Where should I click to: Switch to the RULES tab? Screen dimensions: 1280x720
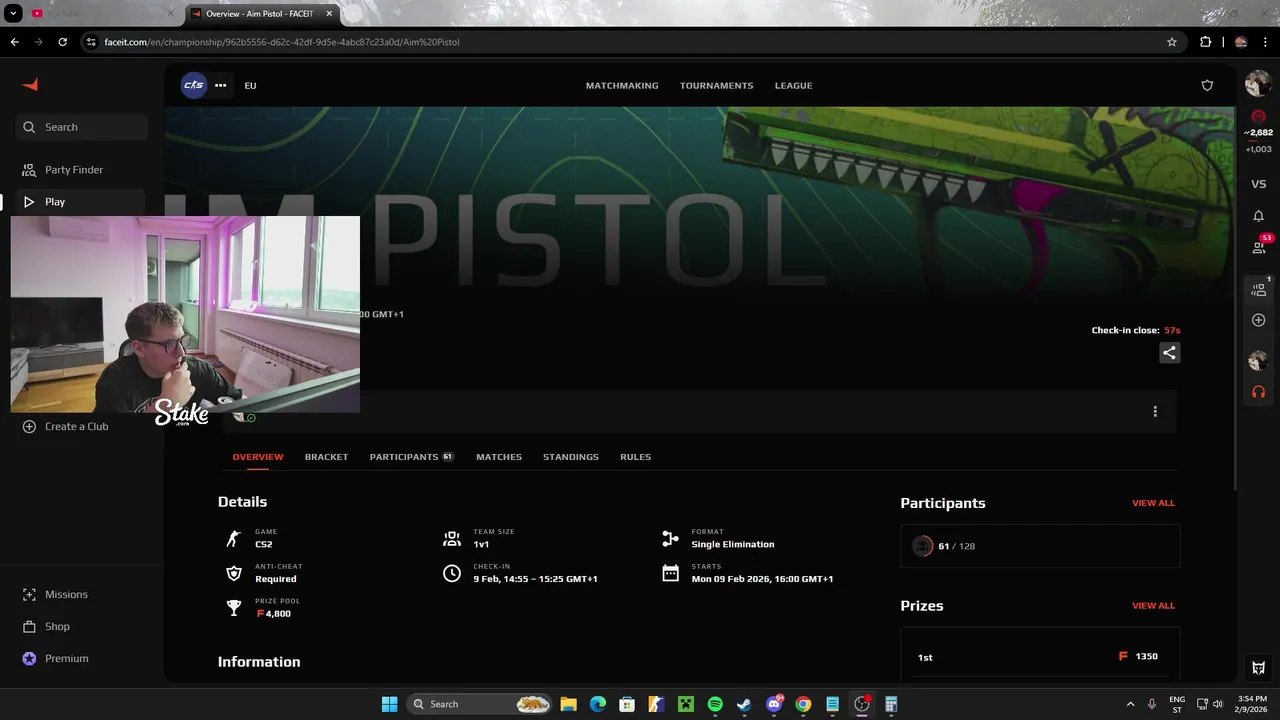[635, 457]
